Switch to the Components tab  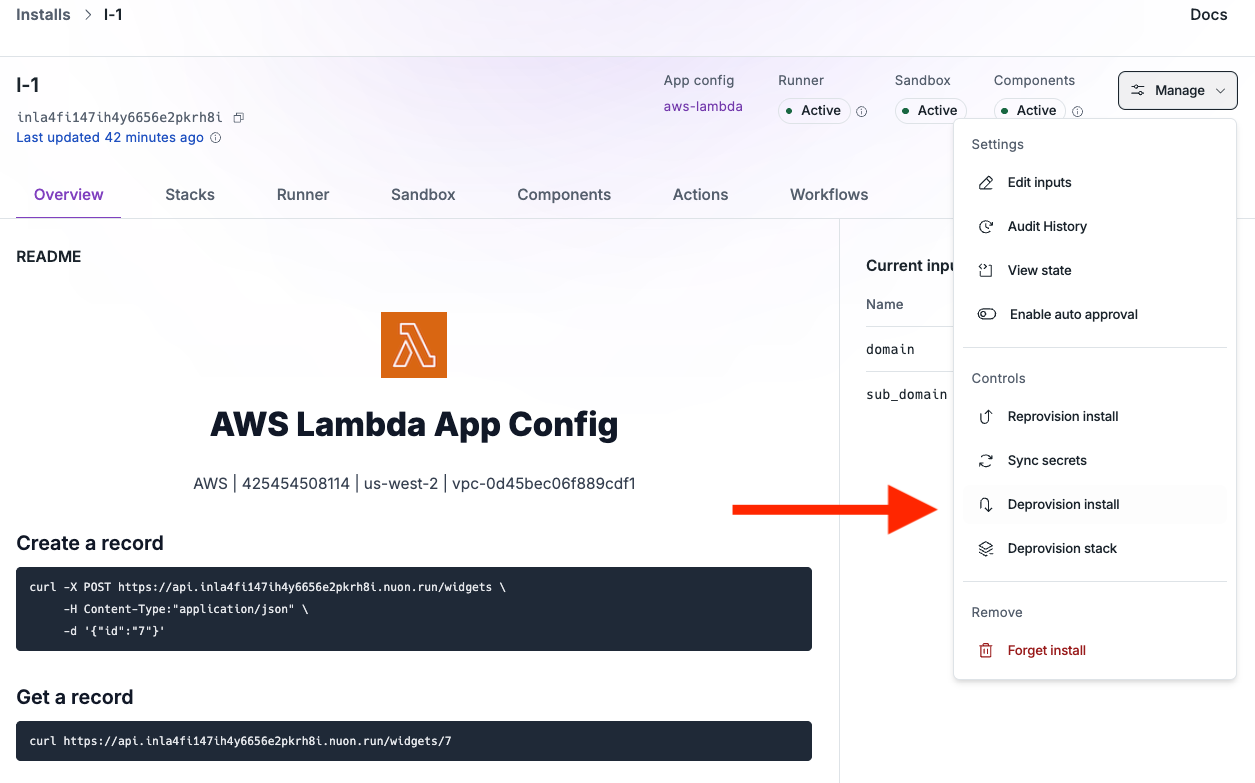coord(564,195)
